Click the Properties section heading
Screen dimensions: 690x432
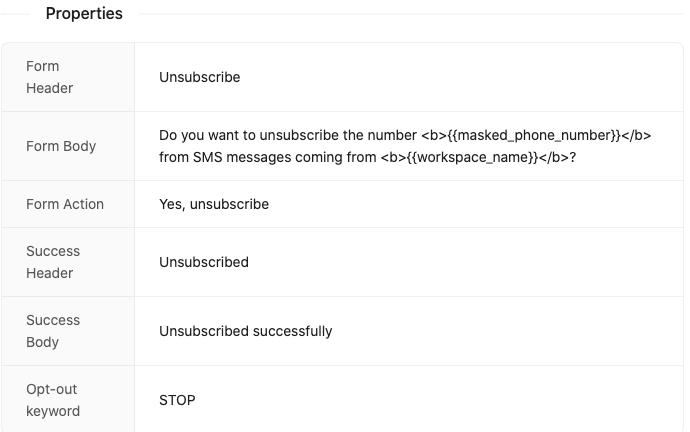click(x=84, y=14)
